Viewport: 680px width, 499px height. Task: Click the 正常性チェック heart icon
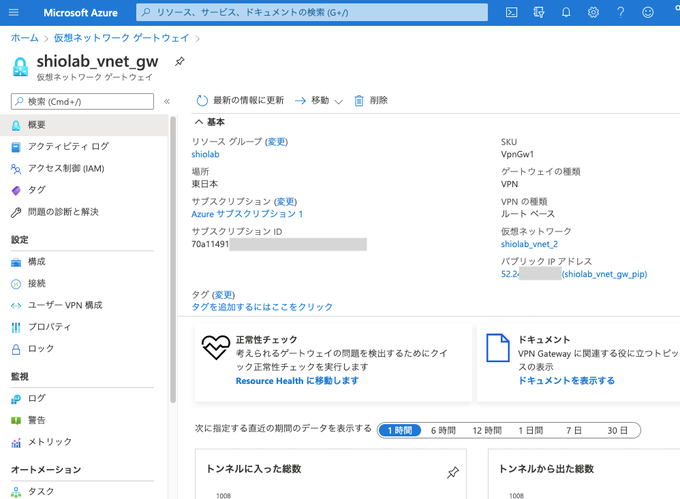click(x=216, y=347)
